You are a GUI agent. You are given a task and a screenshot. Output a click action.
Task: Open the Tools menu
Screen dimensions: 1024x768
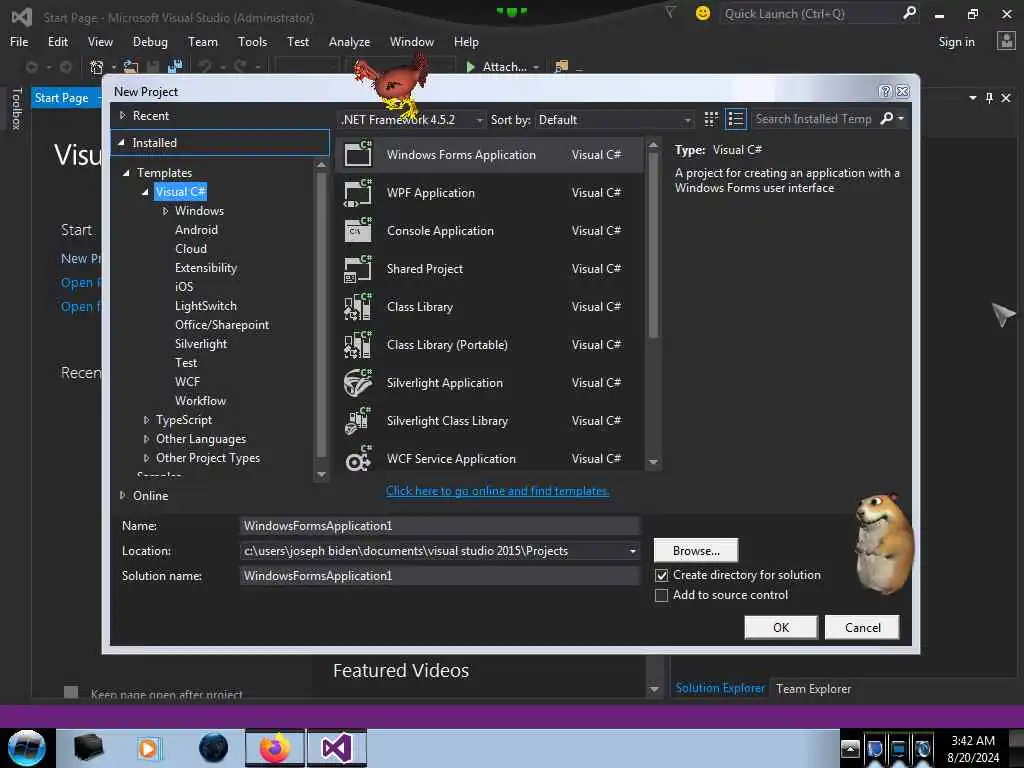click(252, 42)
